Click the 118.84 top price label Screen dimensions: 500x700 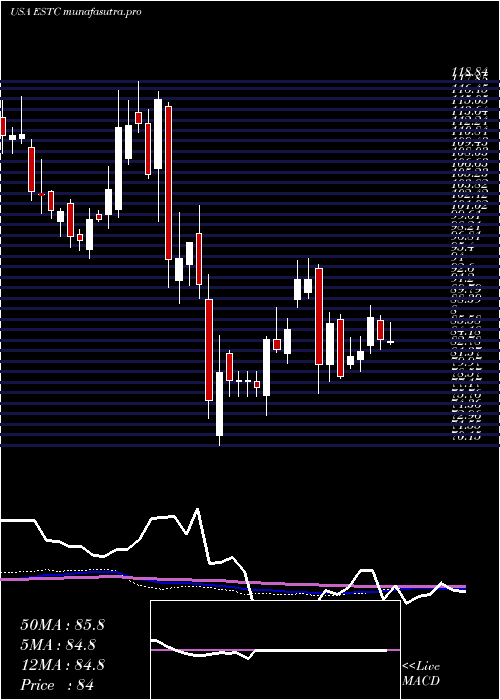click(x=469, y=71)
